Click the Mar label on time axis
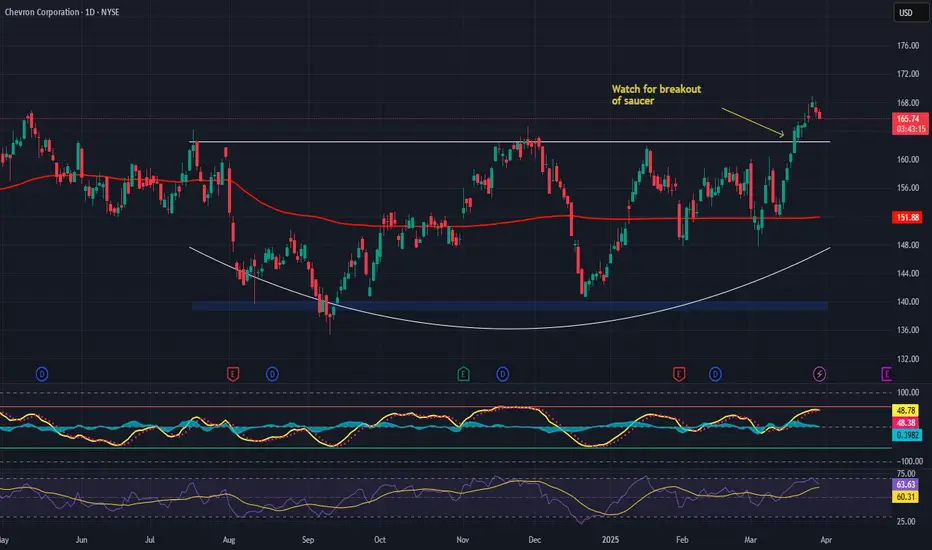This screenshot has width=932, height=550. (751, 540)
